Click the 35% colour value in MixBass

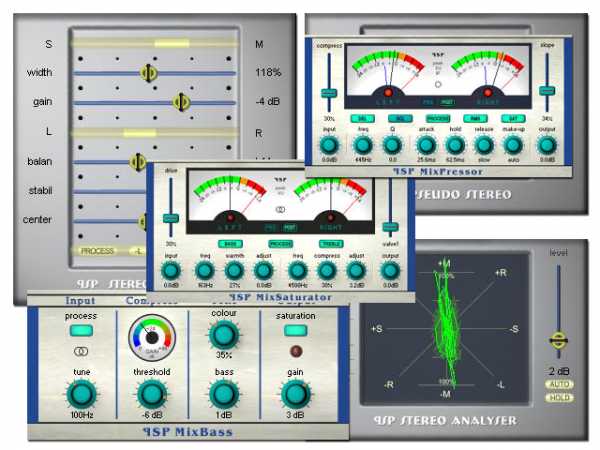(224, 355)
